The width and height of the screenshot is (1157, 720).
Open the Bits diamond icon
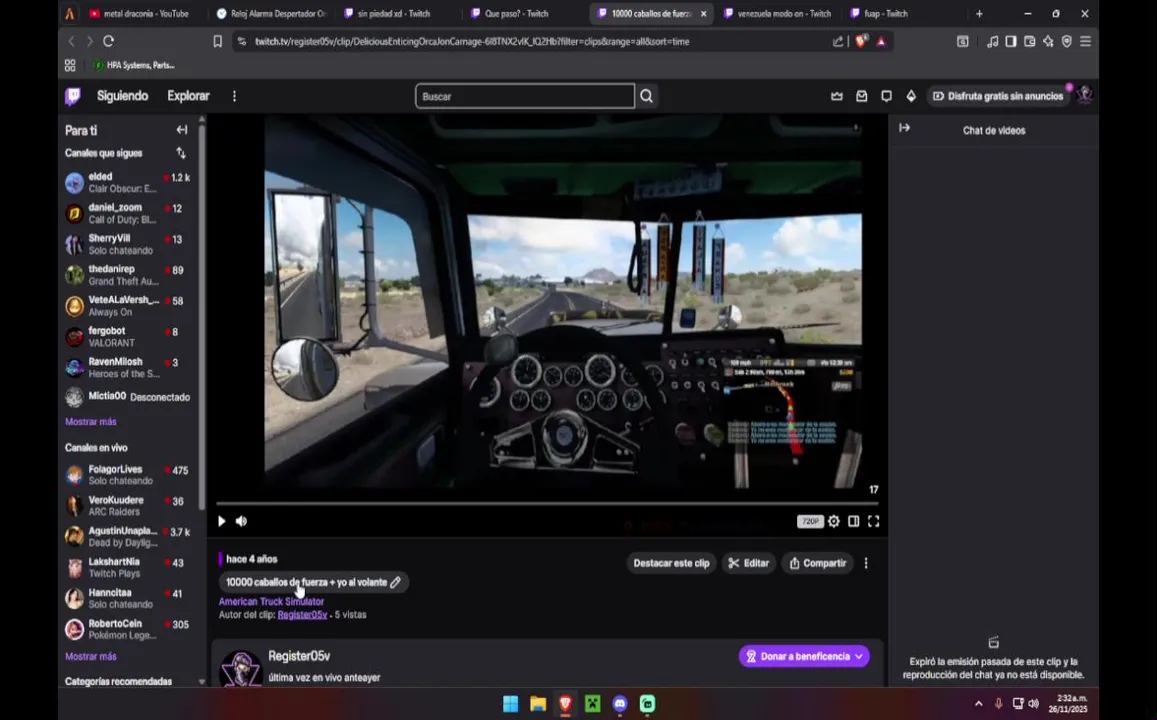pyautogui.click(x=911, y=96)
